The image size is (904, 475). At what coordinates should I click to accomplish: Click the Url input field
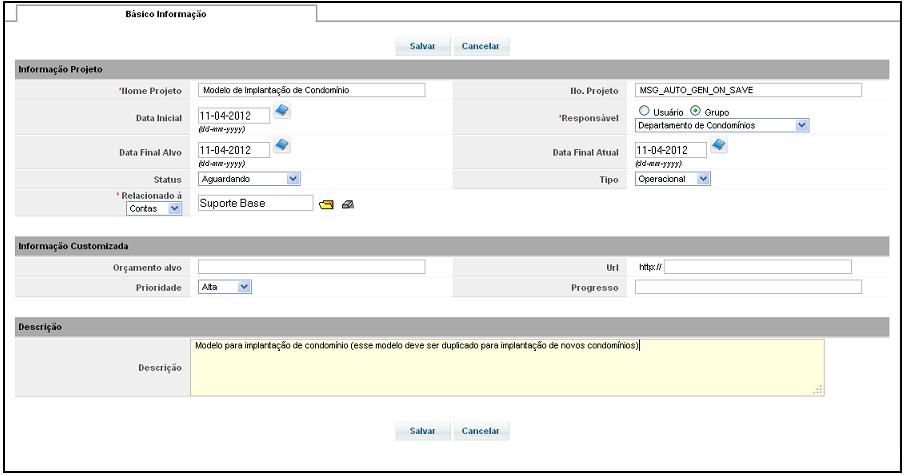[x=758, y=266]
